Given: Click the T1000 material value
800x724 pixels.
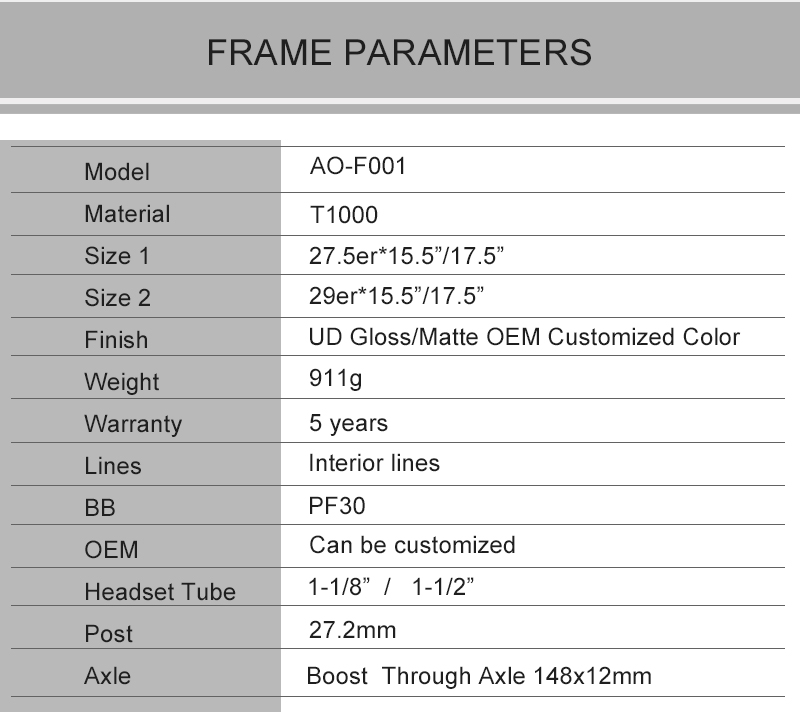Looking at the screenshot, I should [x=344, y=215].
